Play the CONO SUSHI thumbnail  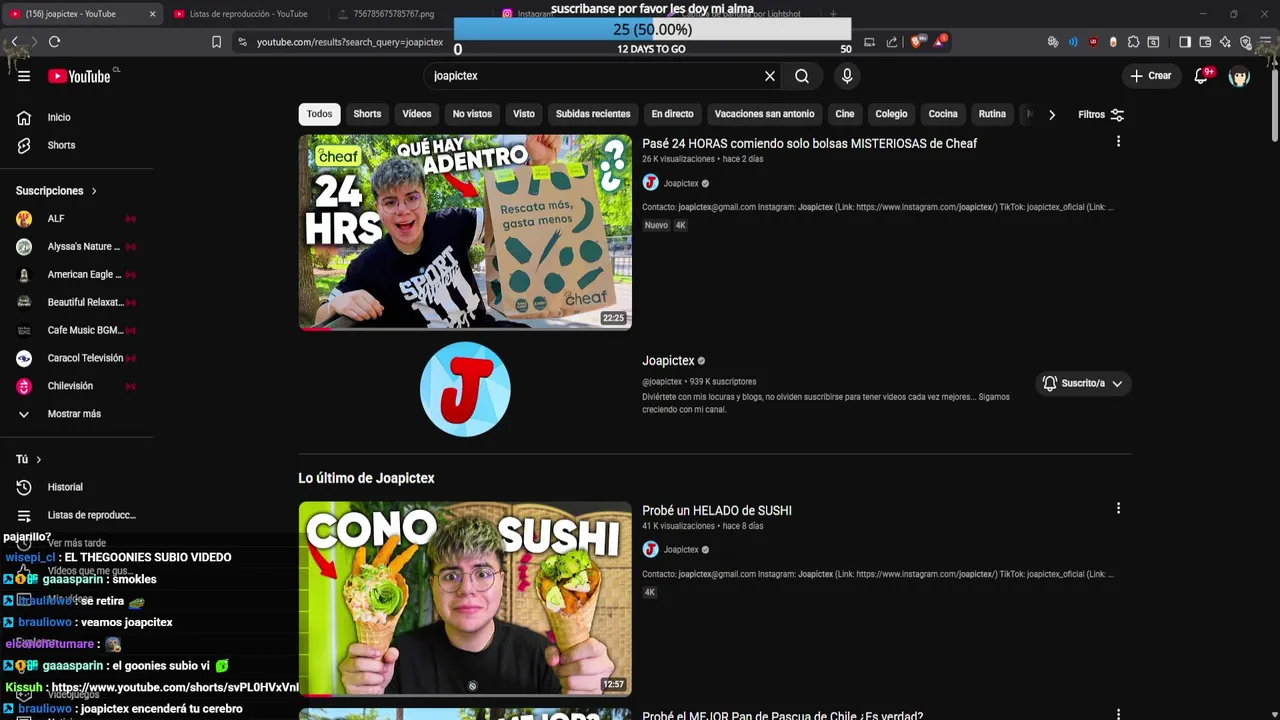465,599
